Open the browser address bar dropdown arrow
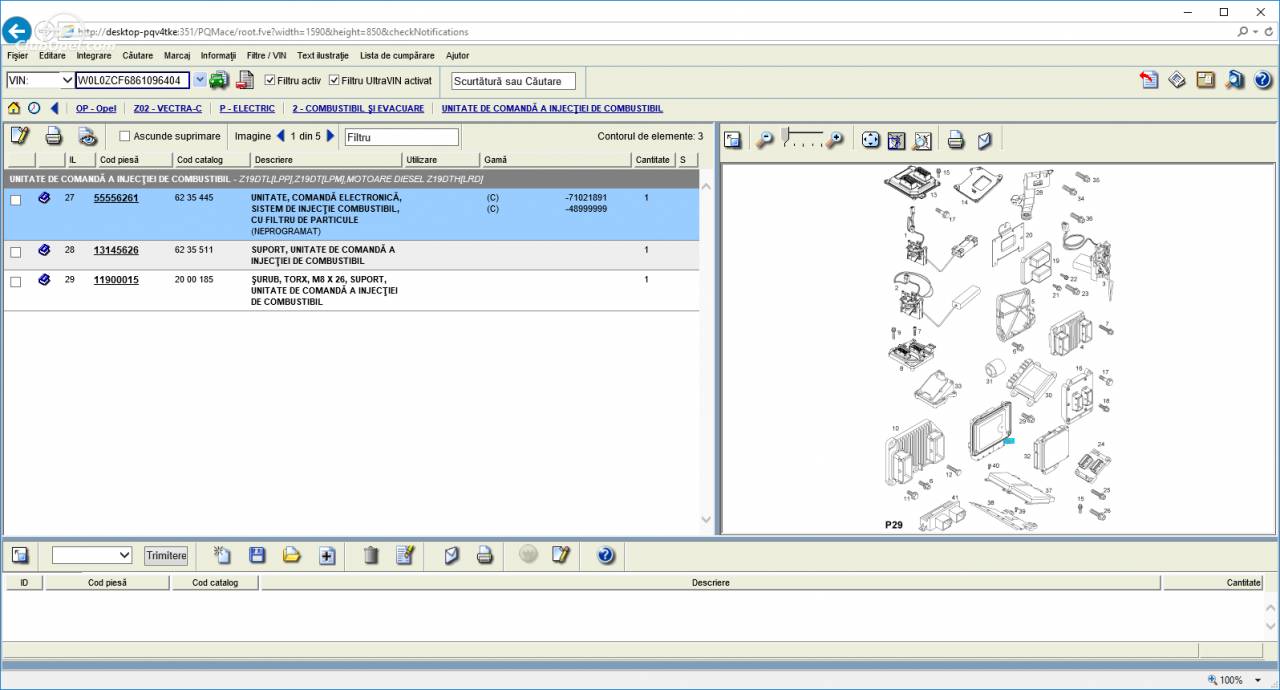Viewport: 1280px width, 690px height. coord(1256,31)
